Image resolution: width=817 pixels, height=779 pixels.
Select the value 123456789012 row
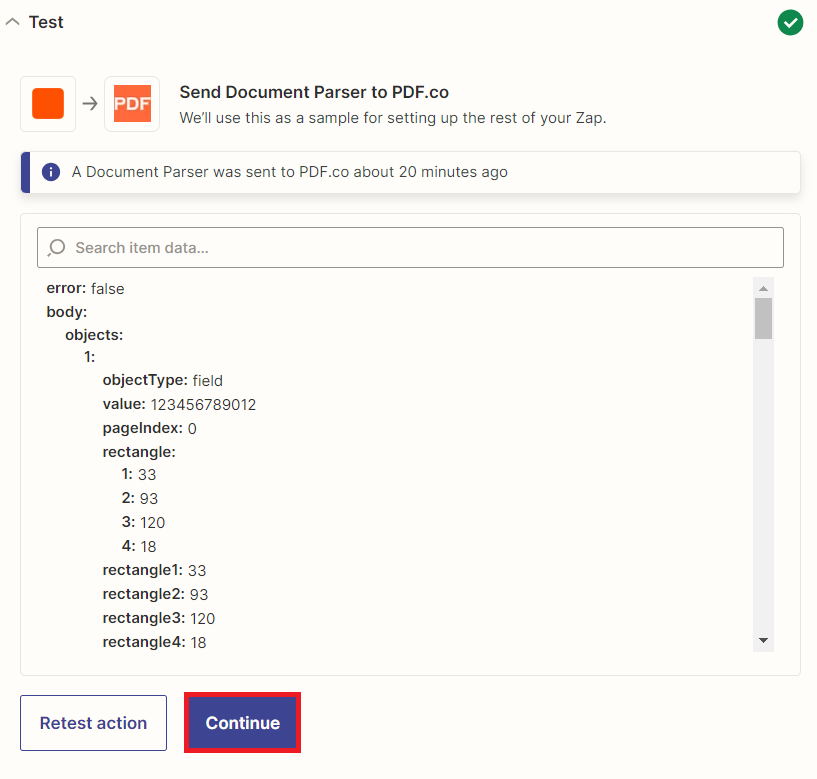pos(179,404)
